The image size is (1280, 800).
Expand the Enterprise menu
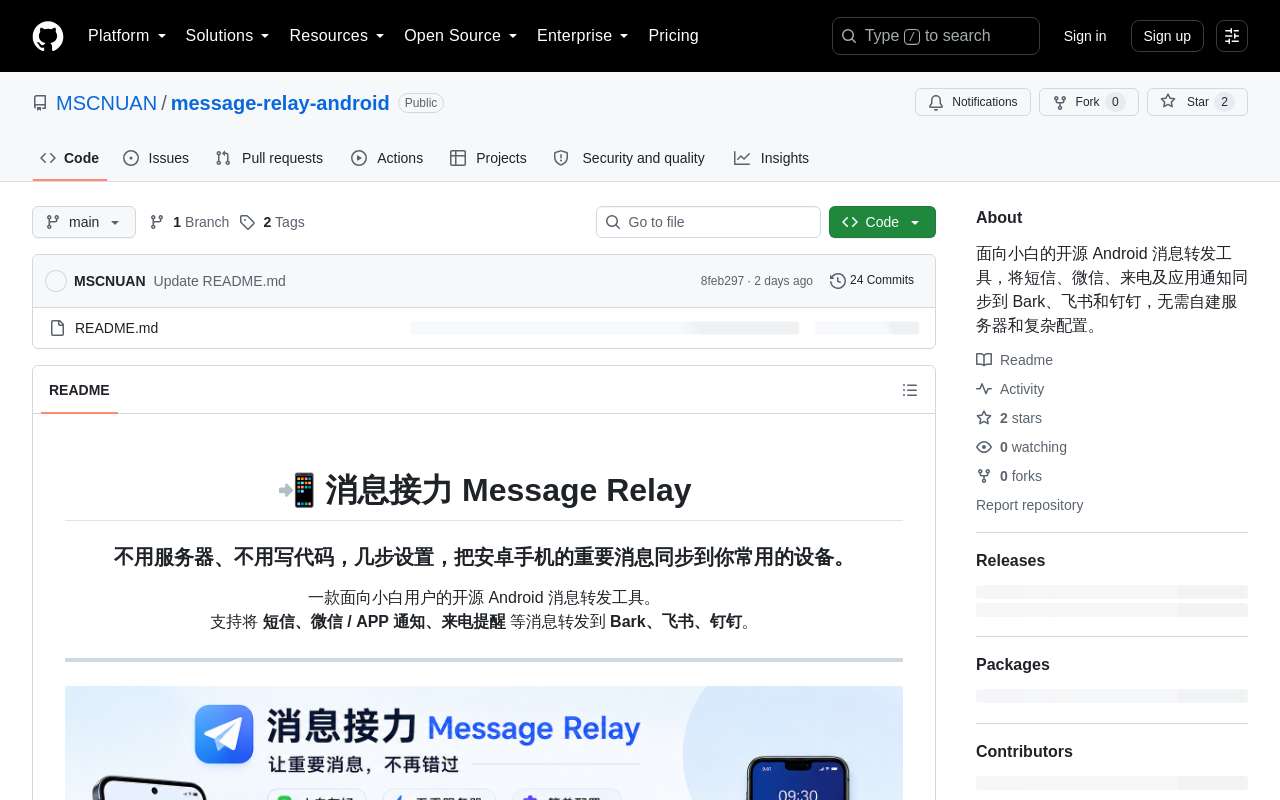[x=583, y=36]
